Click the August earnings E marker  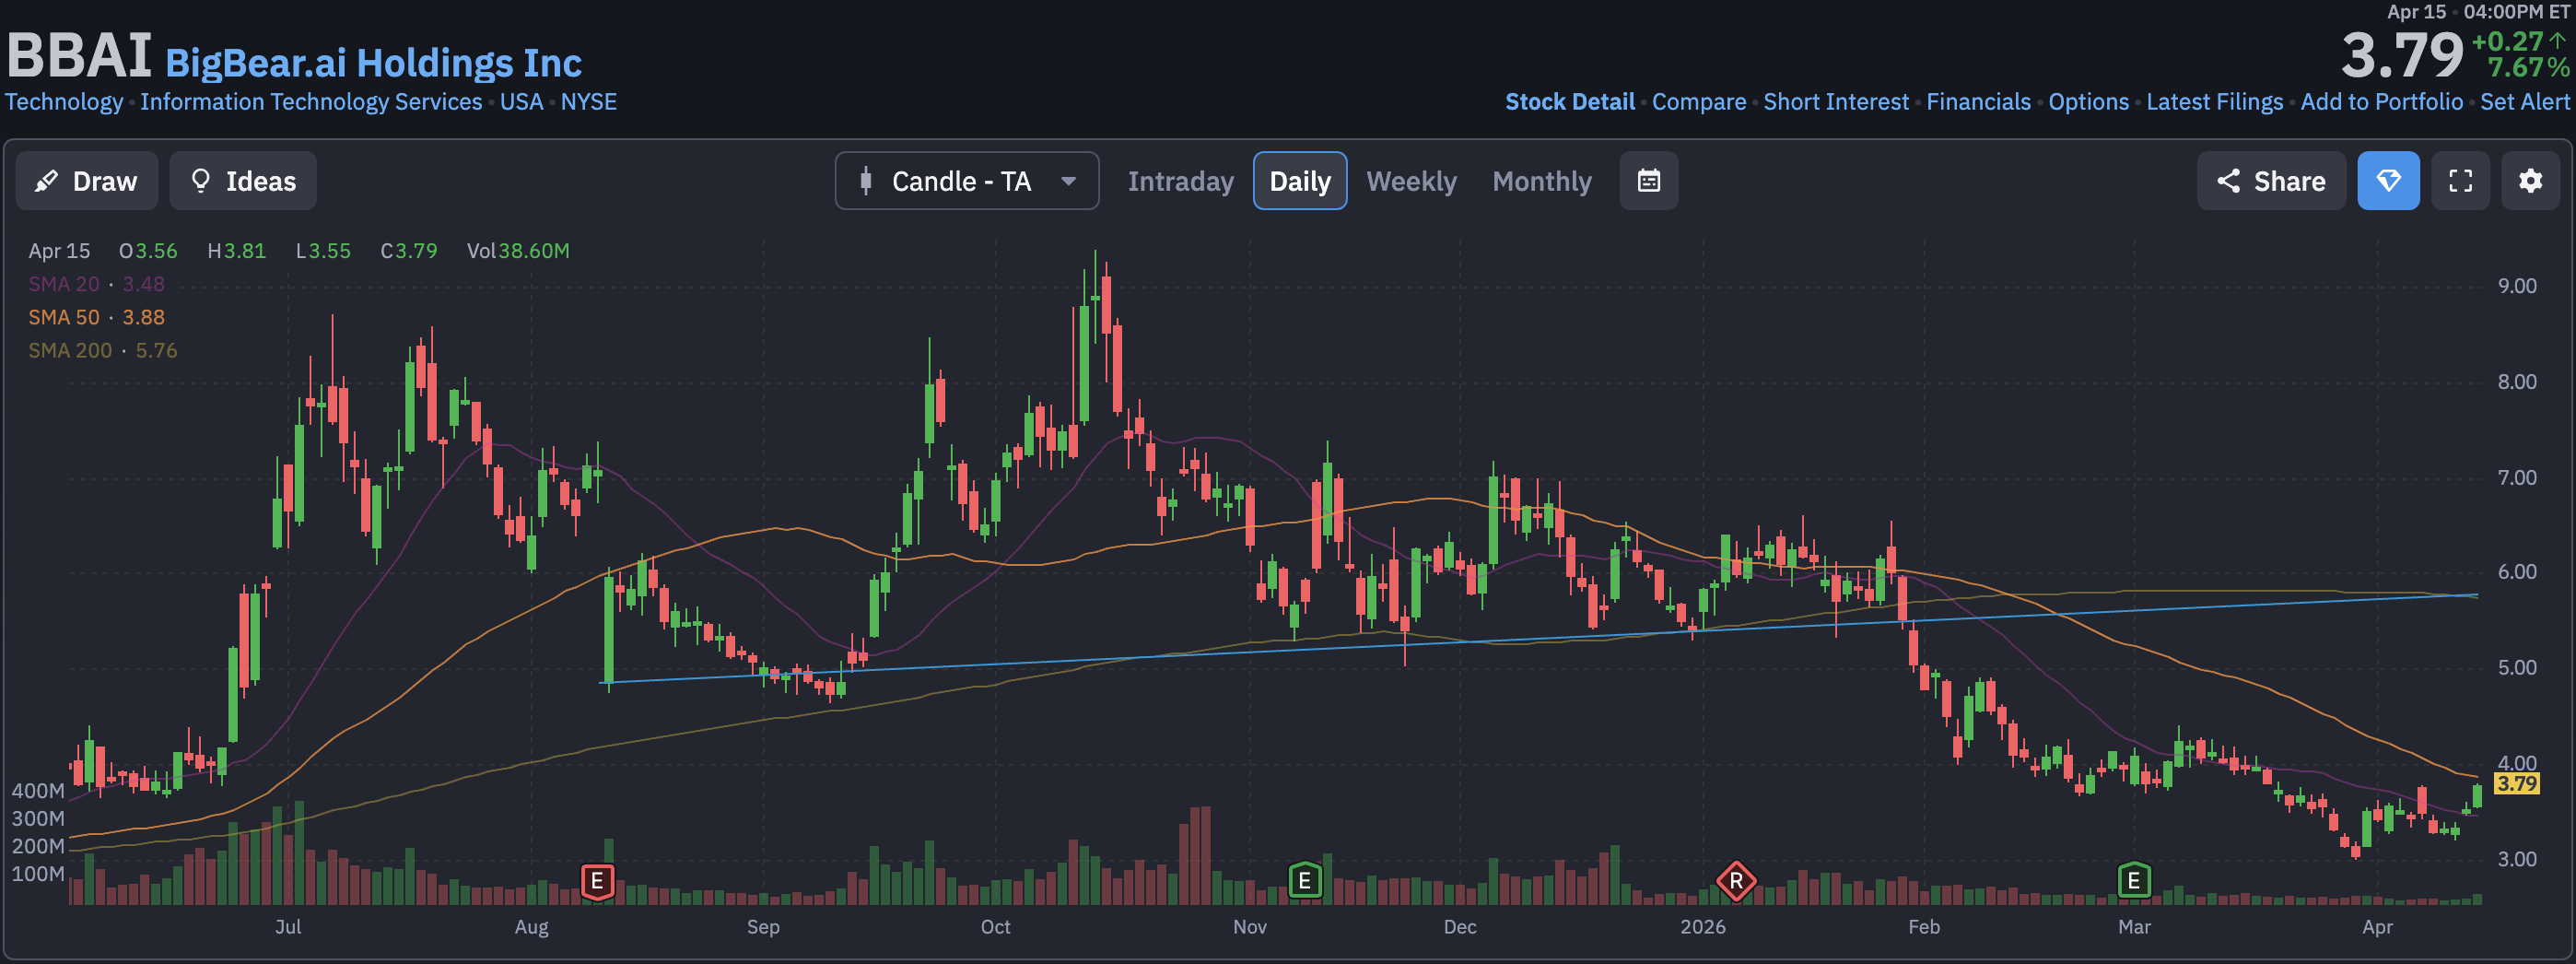(597, 881)
